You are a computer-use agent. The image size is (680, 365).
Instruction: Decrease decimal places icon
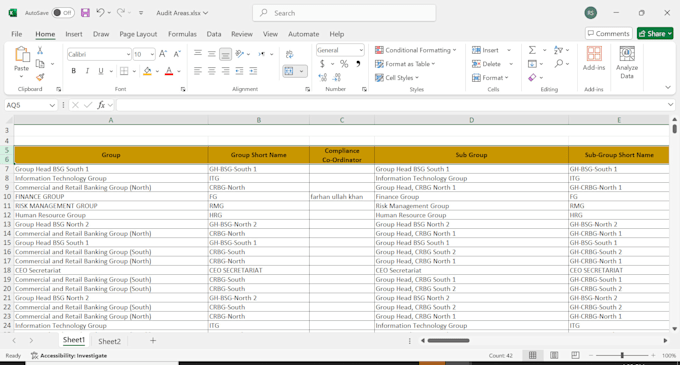coord(337,78)
